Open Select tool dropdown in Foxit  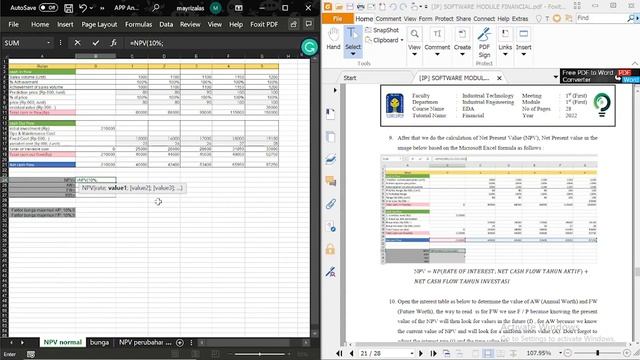pos(353,53)
